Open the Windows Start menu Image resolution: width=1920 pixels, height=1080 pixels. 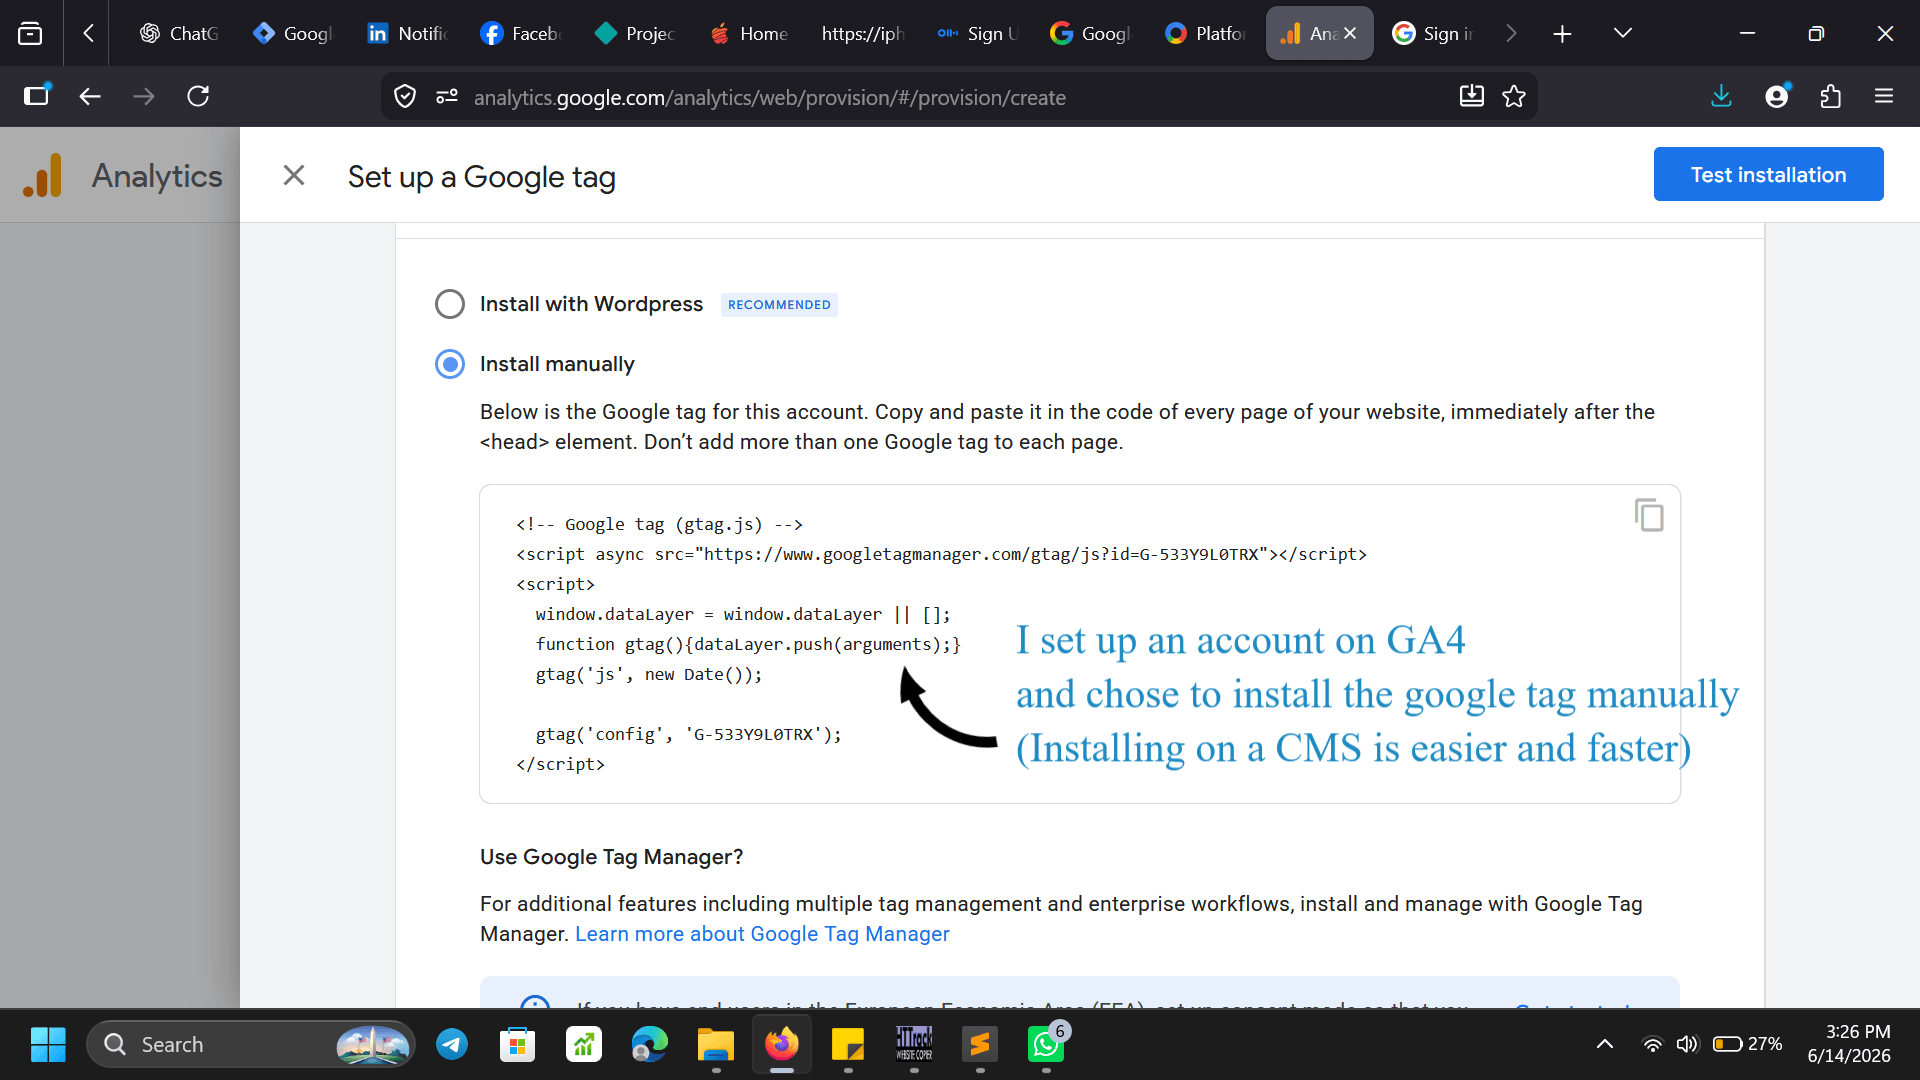(47, 1044)
